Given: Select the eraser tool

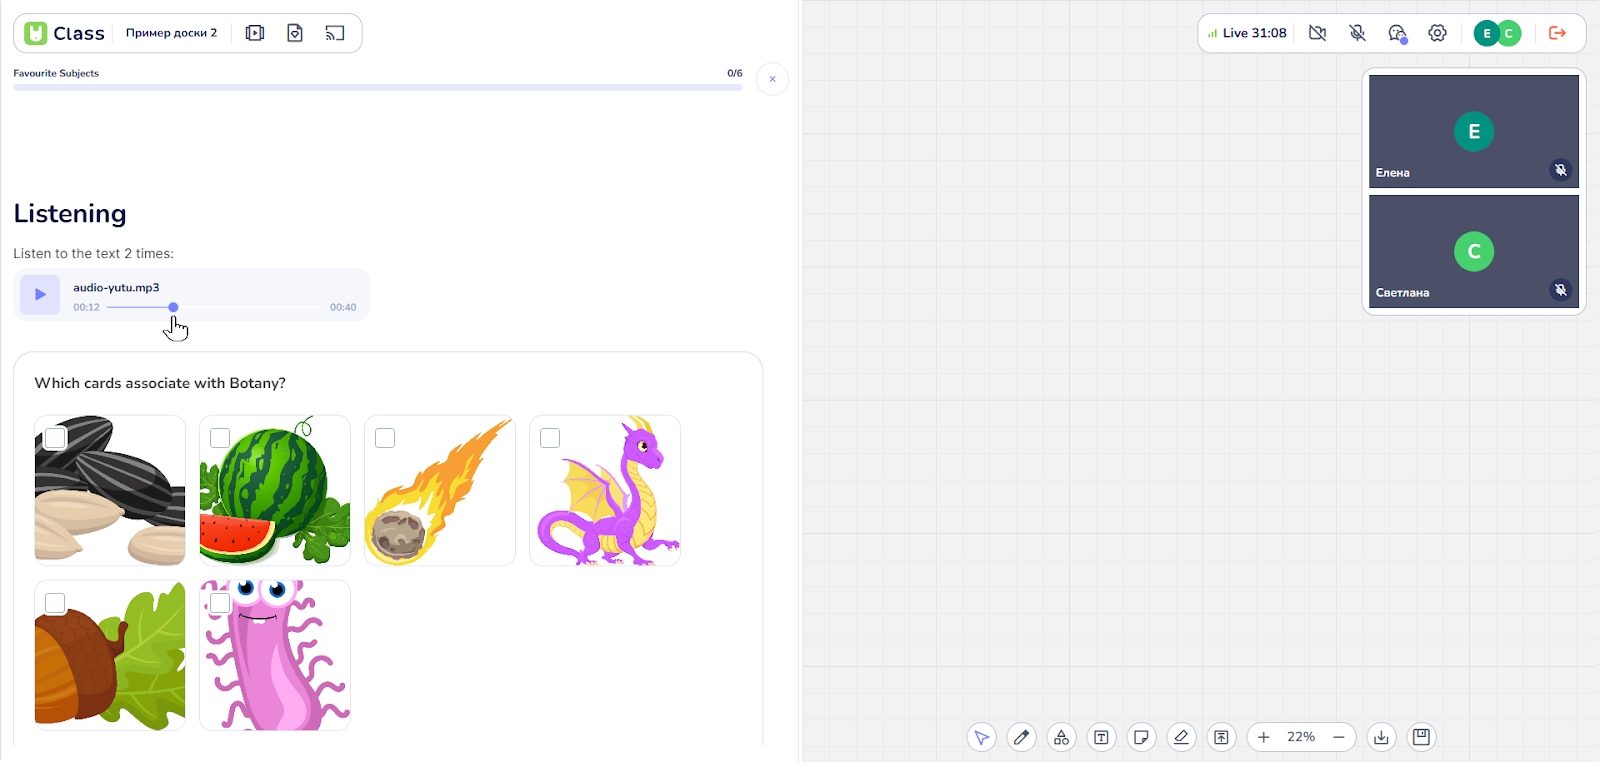Looking at the screenshot, I should [1181, 737].
